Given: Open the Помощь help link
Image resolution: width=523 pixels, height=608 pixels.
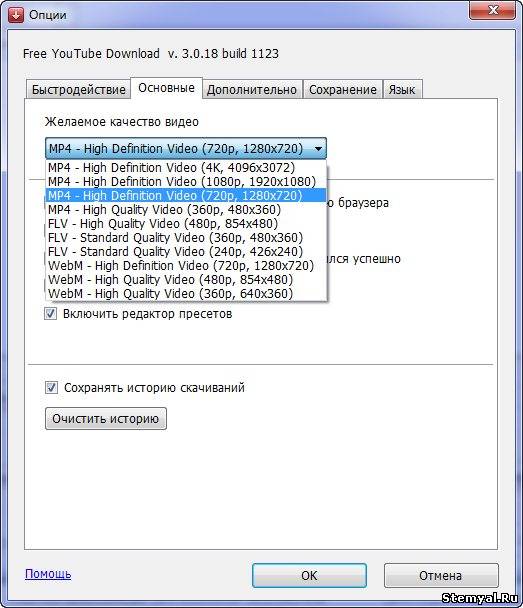Looking at the screenshot, I should pyautogui.click(x=48, y=573).
